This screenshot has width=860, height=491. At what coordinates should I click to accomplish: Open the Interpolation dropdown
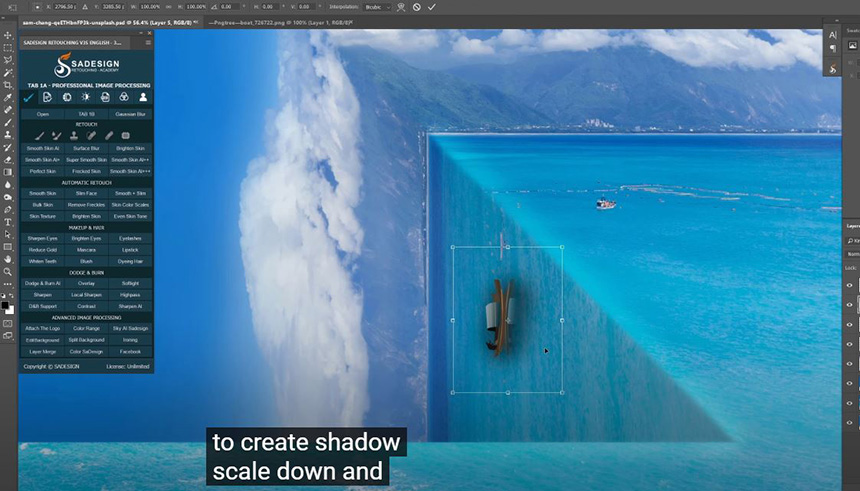(x=378, y=7)
